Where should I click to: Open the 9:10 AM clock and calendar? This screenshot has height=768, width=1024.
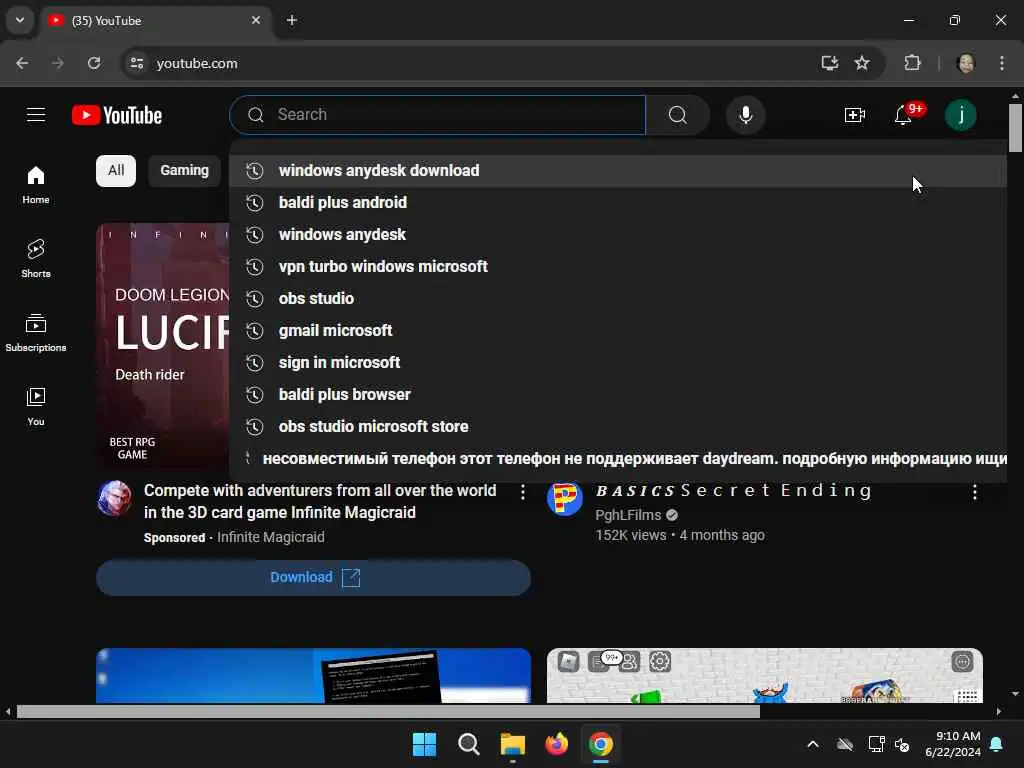pyautogui.click(x=953, y=744)
